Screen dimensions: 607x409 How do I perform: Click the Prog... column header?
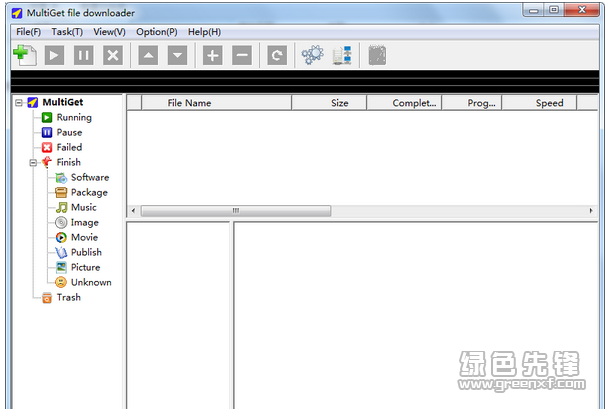tap(472, 103)
